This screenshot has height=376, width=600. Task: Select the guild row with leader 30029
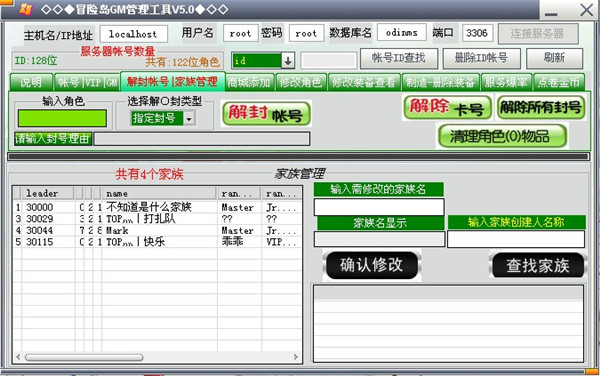[158, 219]
